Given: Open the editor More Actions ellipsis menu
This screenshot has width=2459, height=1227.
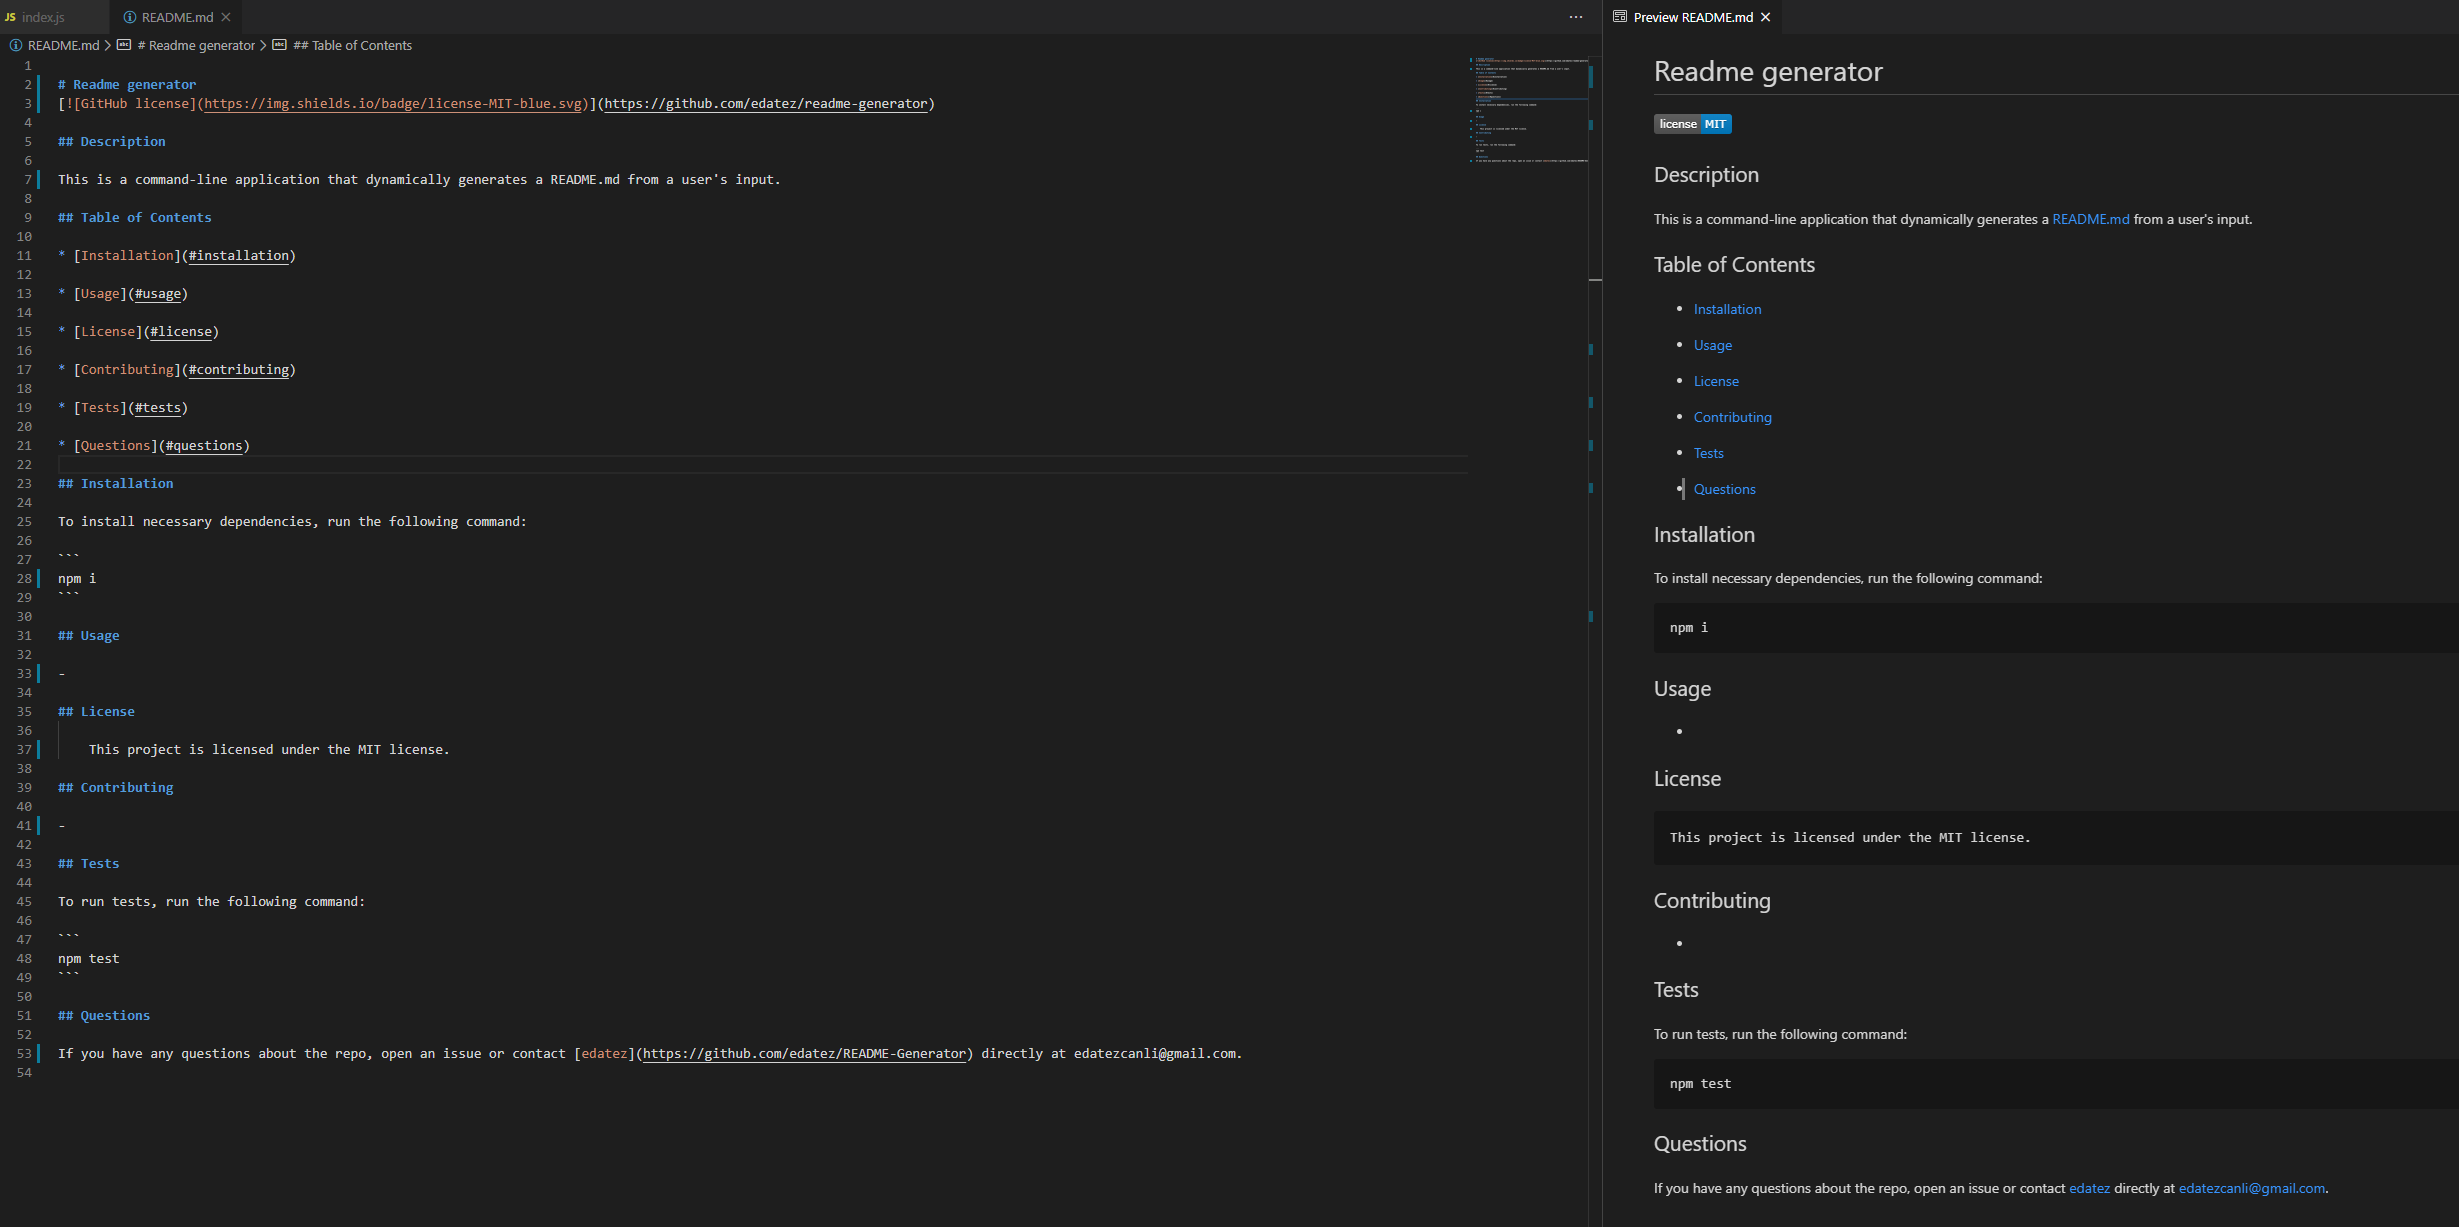Looking at the screenshot, I should pos(1576,17).
